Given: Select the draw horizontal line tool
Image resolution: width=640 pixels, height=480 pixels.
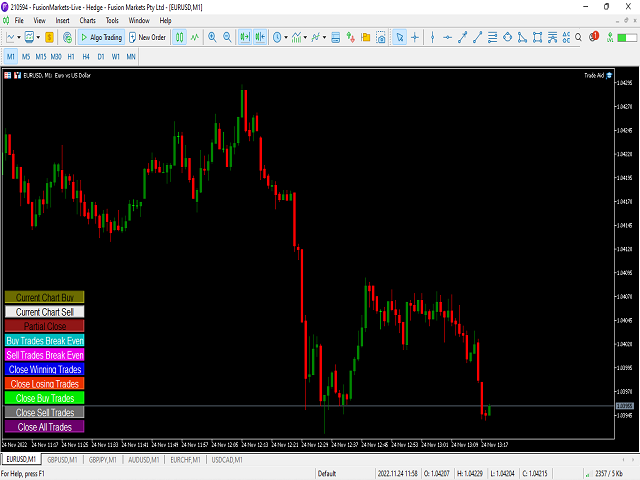Looking at the screenshot, I should [447, 37].
